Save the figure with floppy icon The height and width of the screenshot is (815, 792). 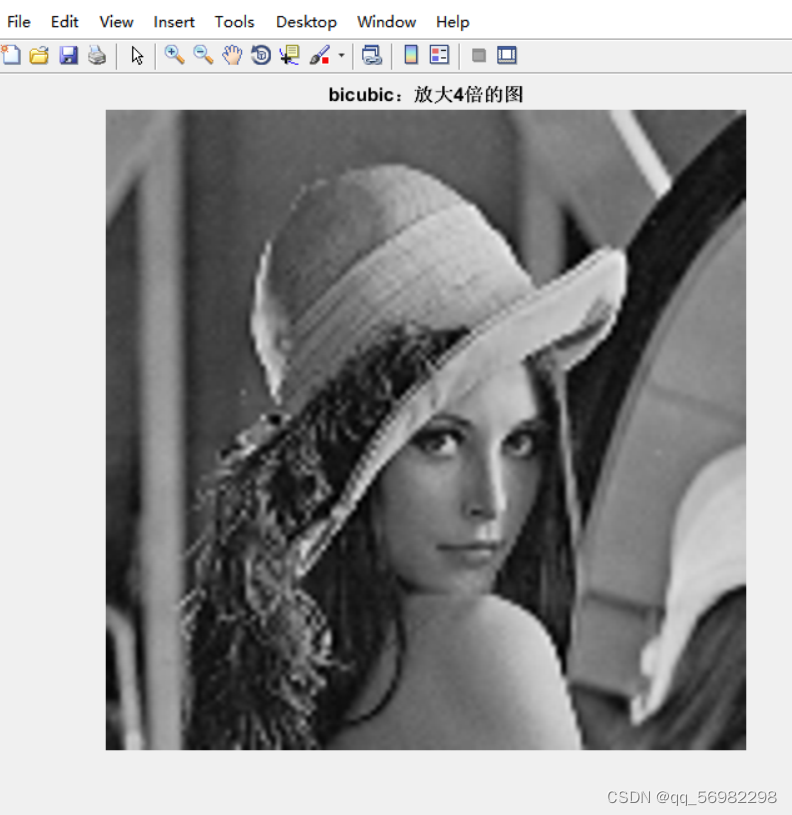[68, 55]
